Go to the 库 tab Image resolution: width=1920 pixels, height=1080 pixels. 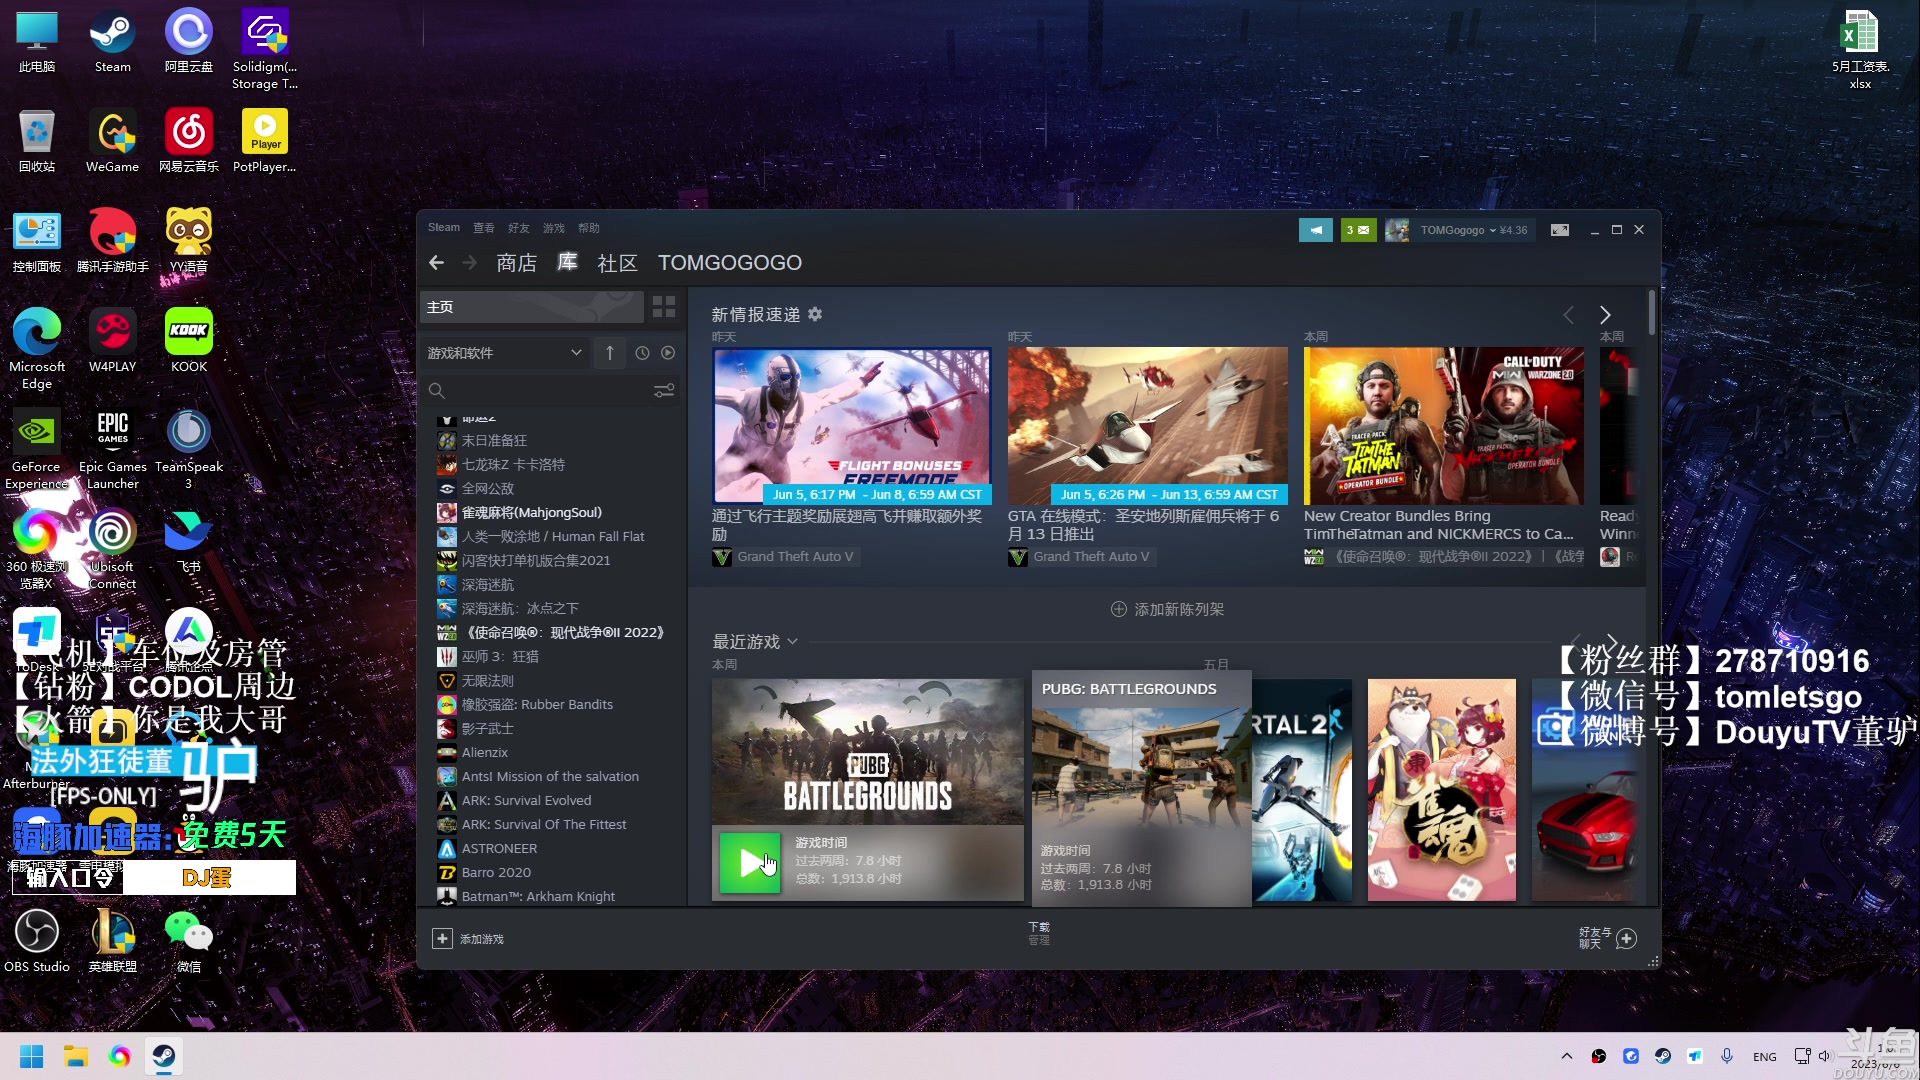pyautogui.click(x=567, y=263)
